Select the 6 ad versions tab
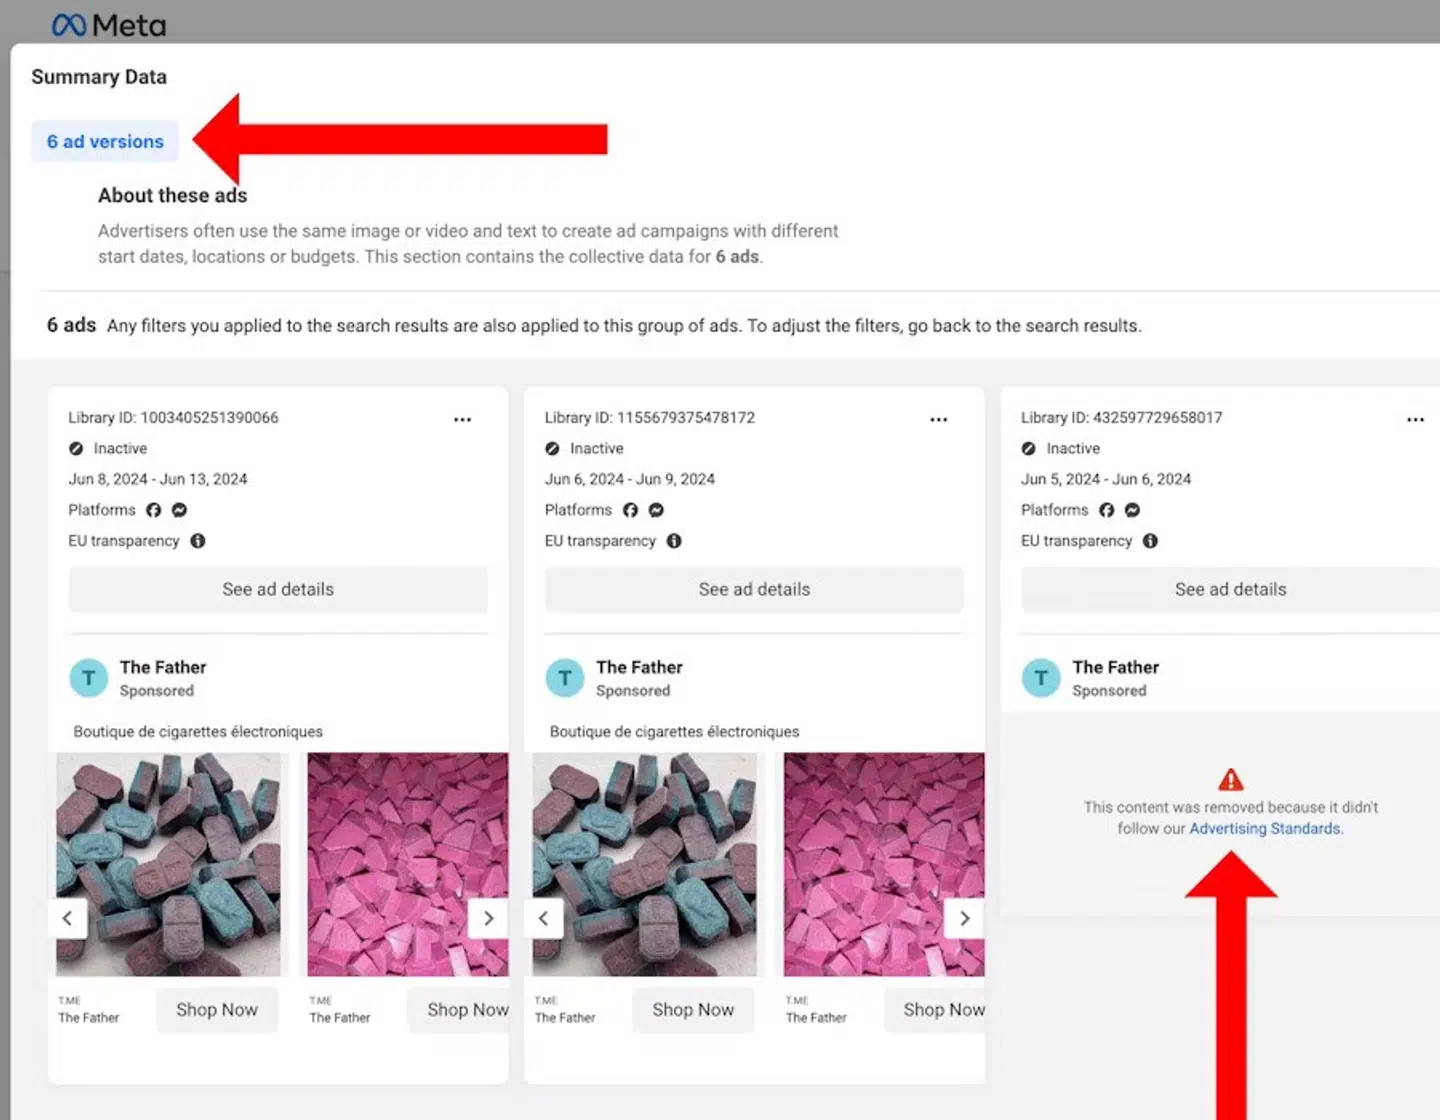Image resolution: width=1440 pixels, height=1120 pixels. click(105, 142)
